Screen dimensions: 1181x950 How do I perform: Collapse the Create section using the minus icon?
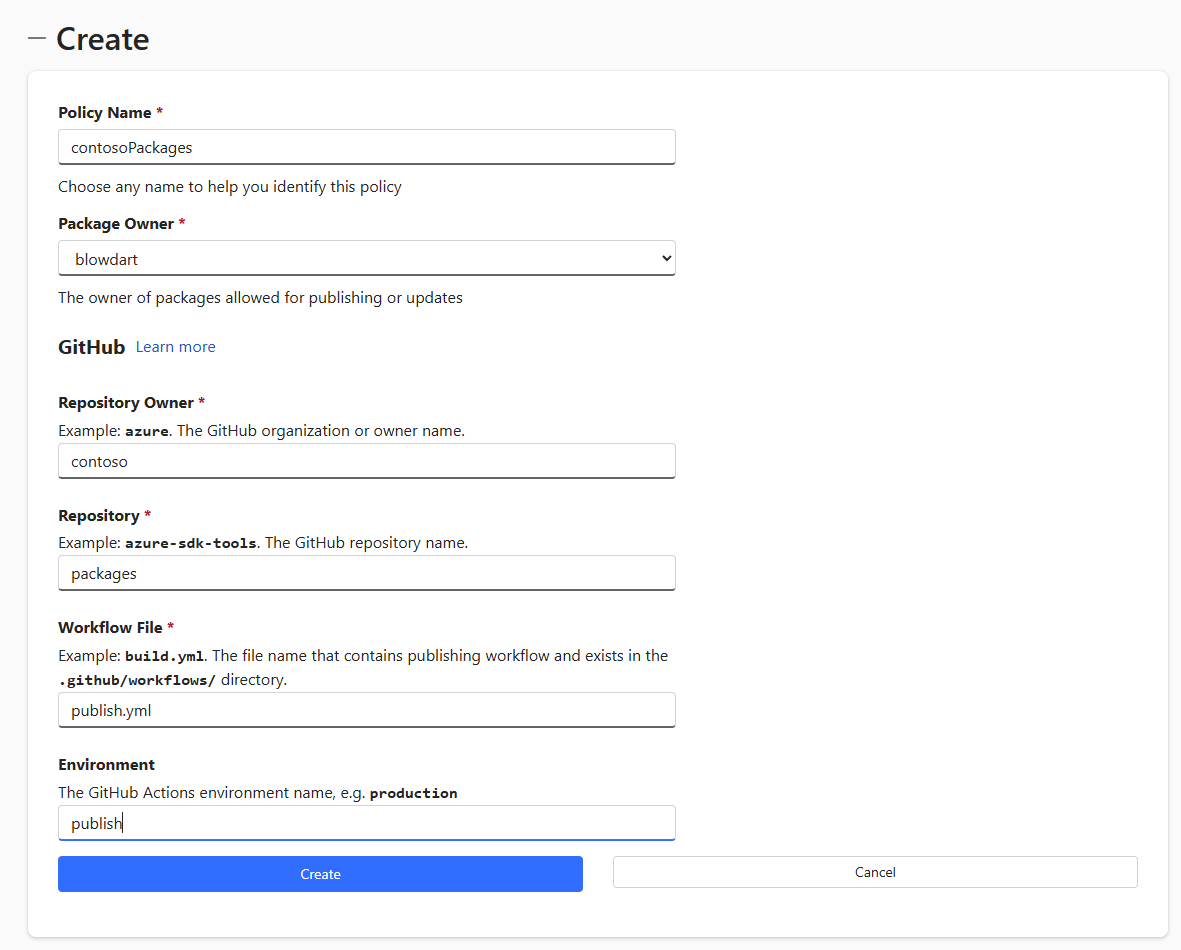36,39
